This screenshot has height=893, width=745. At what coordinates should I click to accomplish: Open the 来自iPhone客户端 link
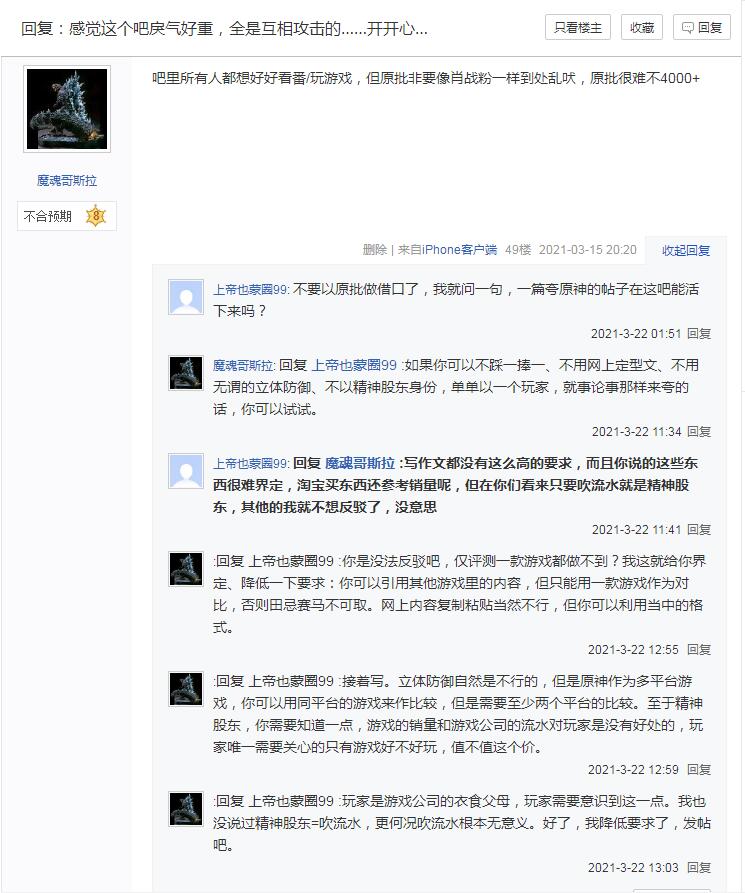pyautogui.click(x=447, y=249)
